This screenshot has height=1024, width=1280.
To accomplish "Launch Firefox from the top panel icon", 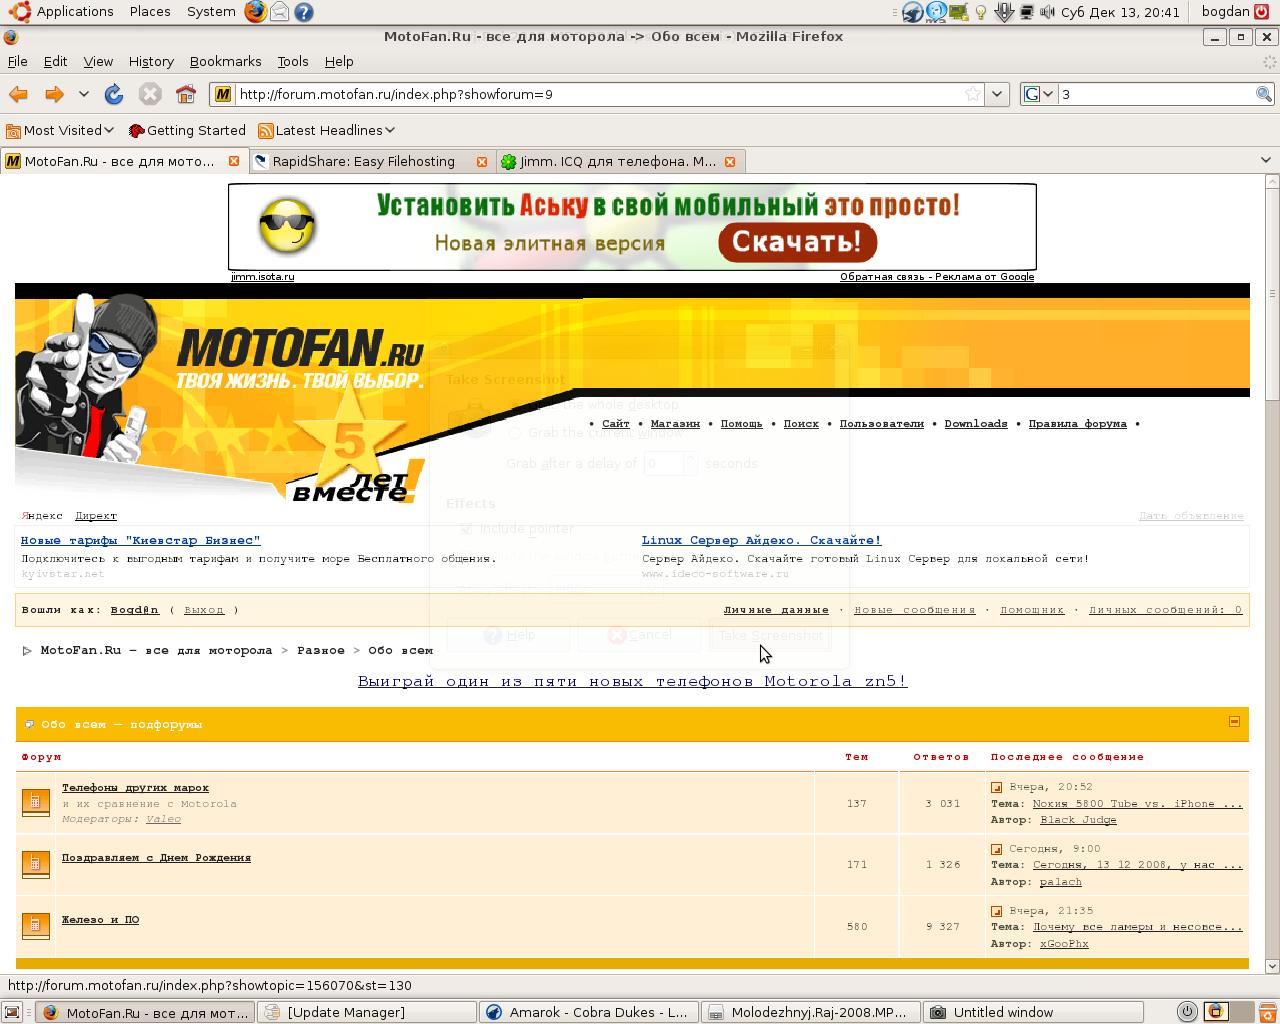I will click(x=256, y=12).
